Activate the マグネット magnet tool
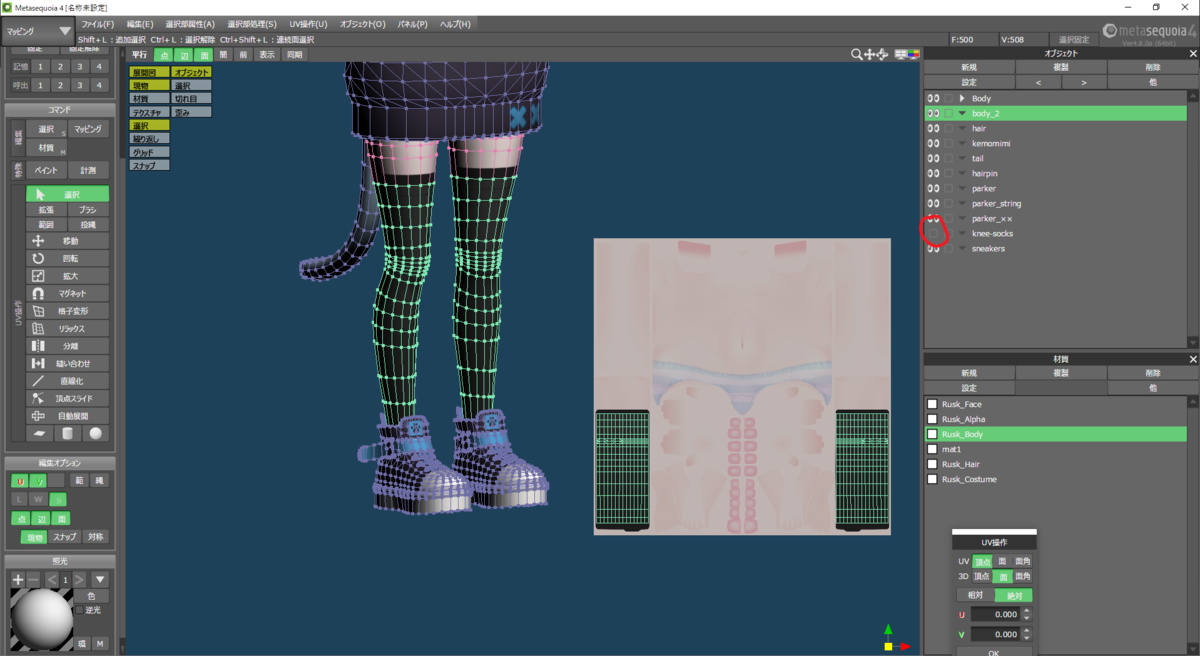Screen dimensions: 1200x656 coord(68,294)
